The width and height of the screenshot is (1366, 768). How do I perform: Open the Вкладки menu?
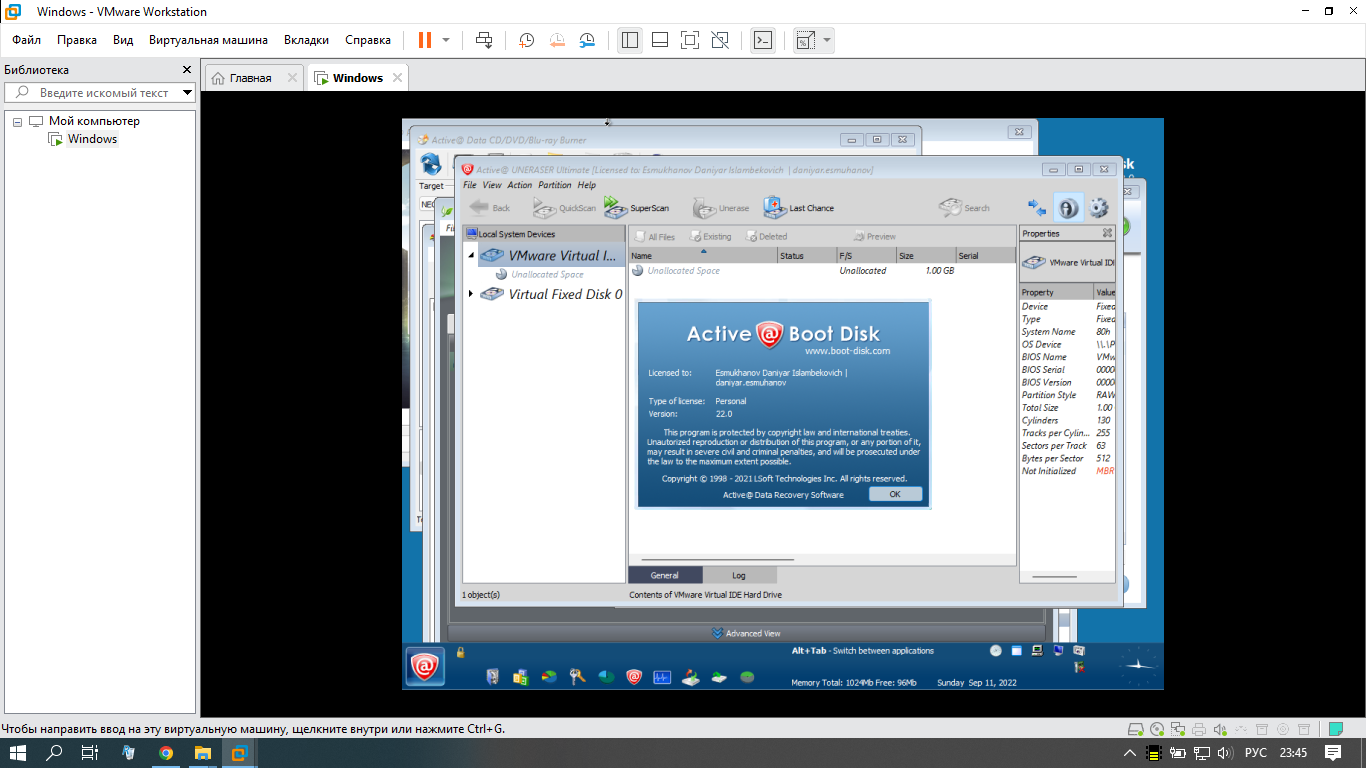pyautogui.click(x=306, y=40)
